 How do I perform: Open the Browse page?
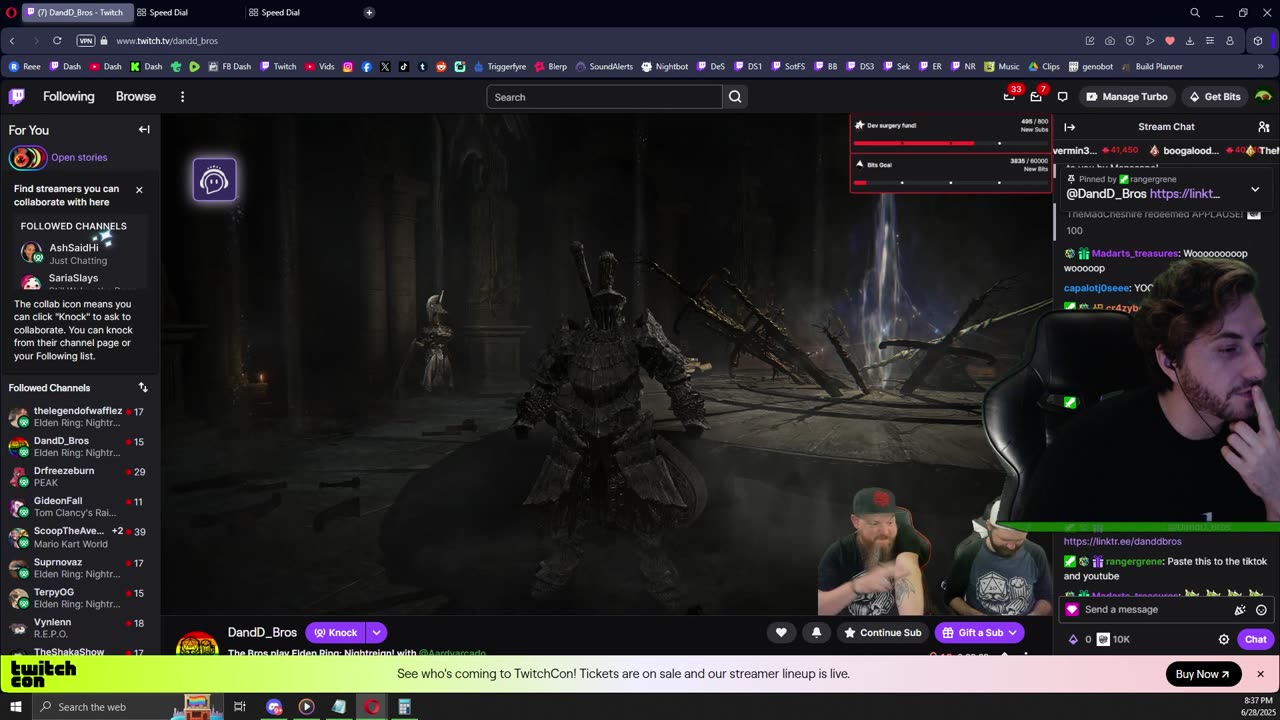(x=135, y=97)
